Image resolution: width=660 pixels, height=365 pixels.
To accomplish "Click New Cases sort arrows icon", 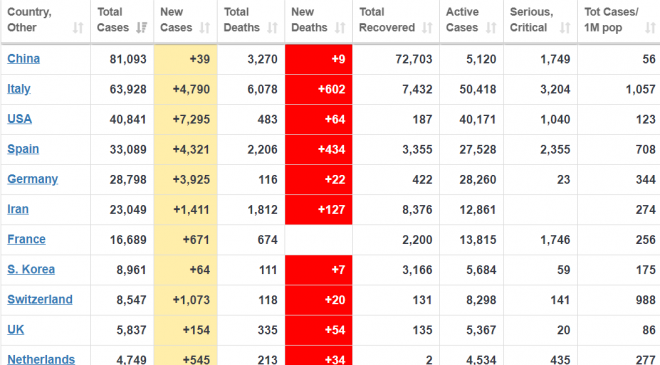I will pyautogui.click(x=205, y=28).
